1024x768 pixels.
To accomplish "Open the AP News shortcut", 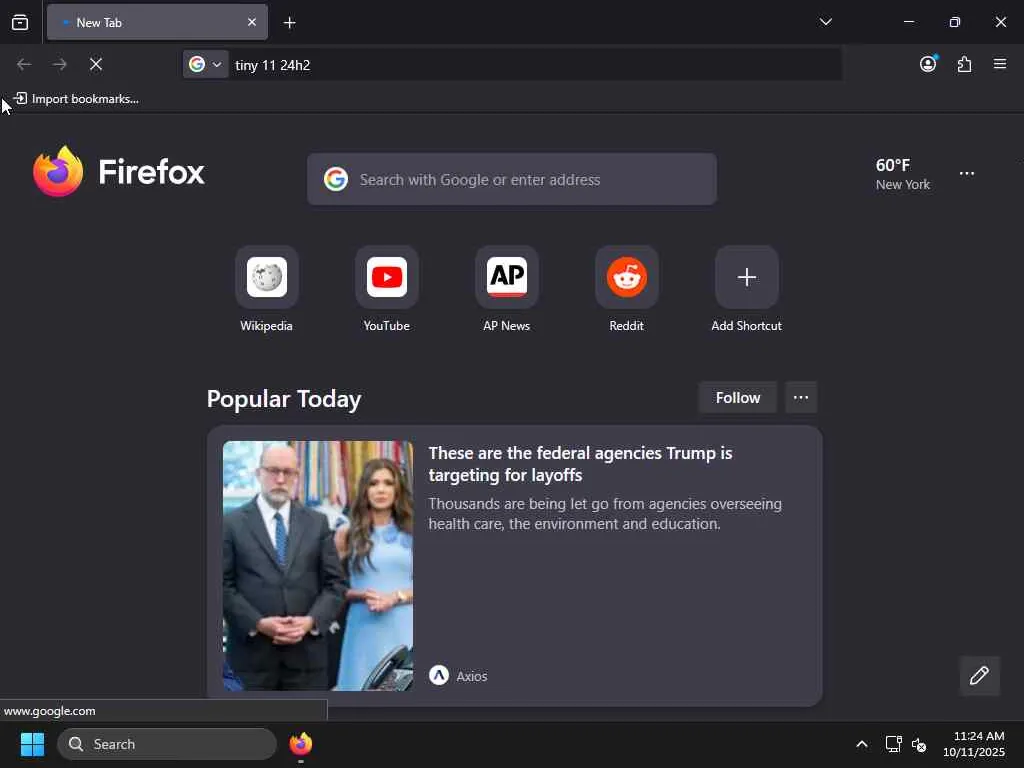I will (507, 290).
